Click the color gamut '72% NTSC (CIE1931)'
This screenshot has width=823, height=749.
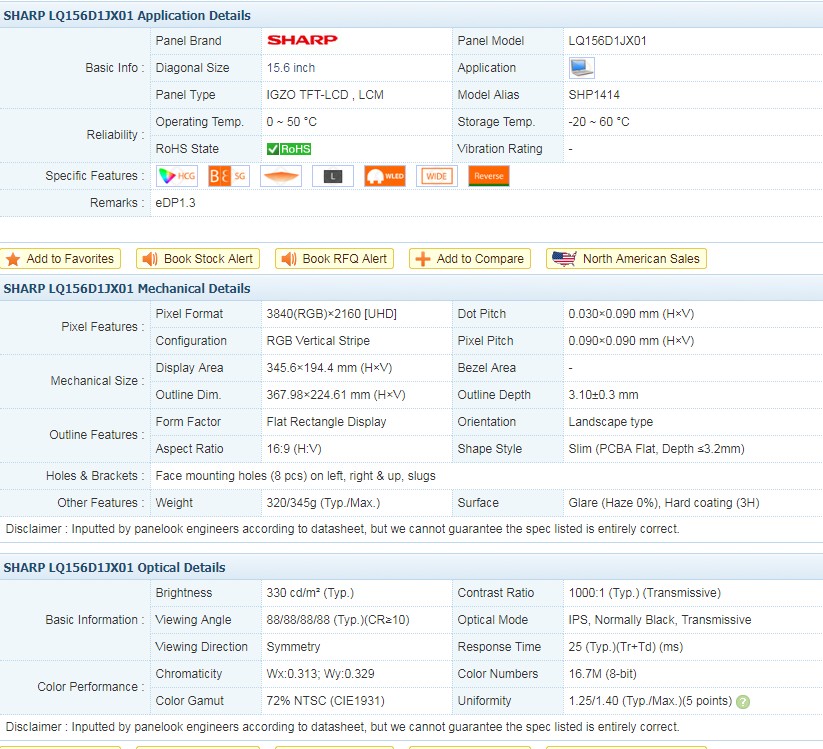(x=325, y=701)
